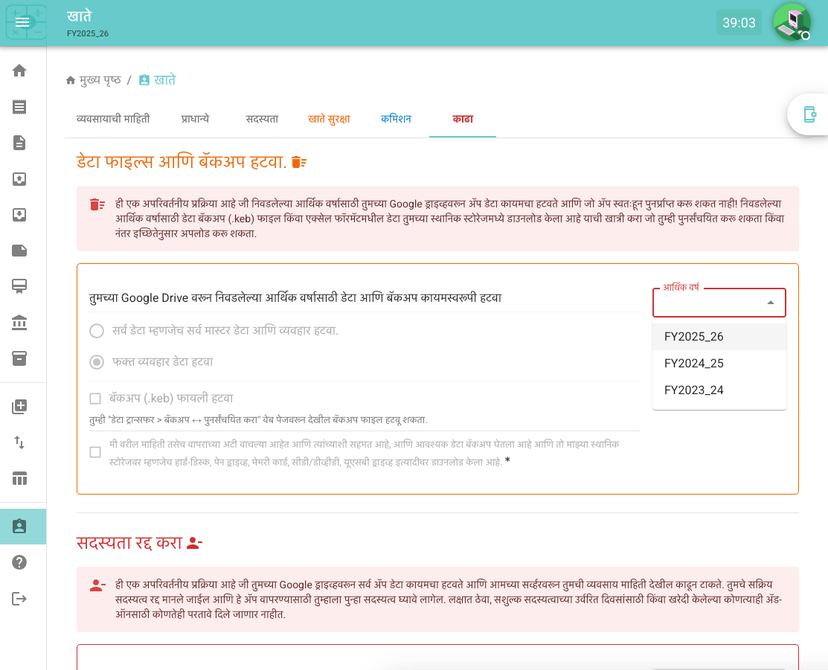The image size is (828, 670).
Task: Click the logout icon in the sidebar
Action: [19, 598]
